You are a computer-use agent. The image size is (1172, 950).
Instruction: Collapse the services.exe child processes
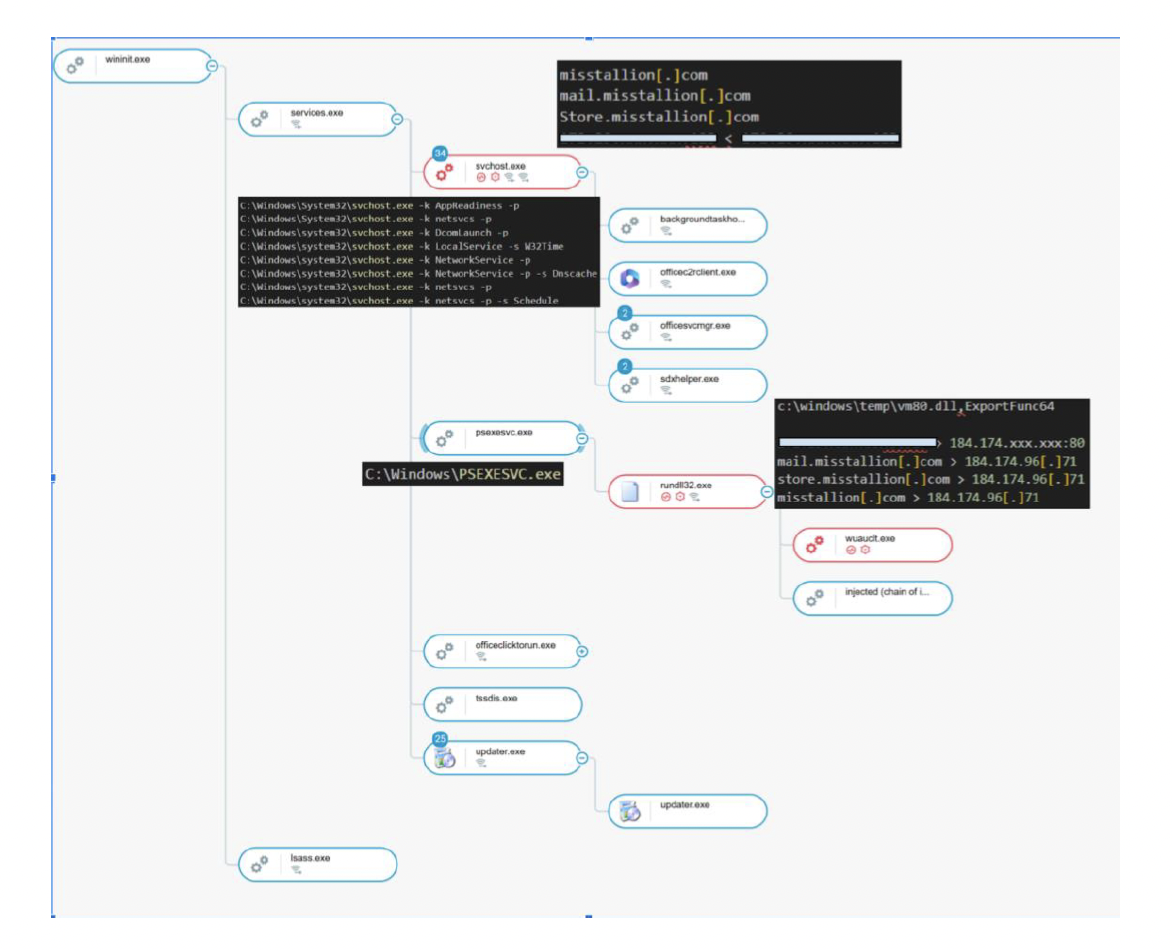(x=397, y=119)
